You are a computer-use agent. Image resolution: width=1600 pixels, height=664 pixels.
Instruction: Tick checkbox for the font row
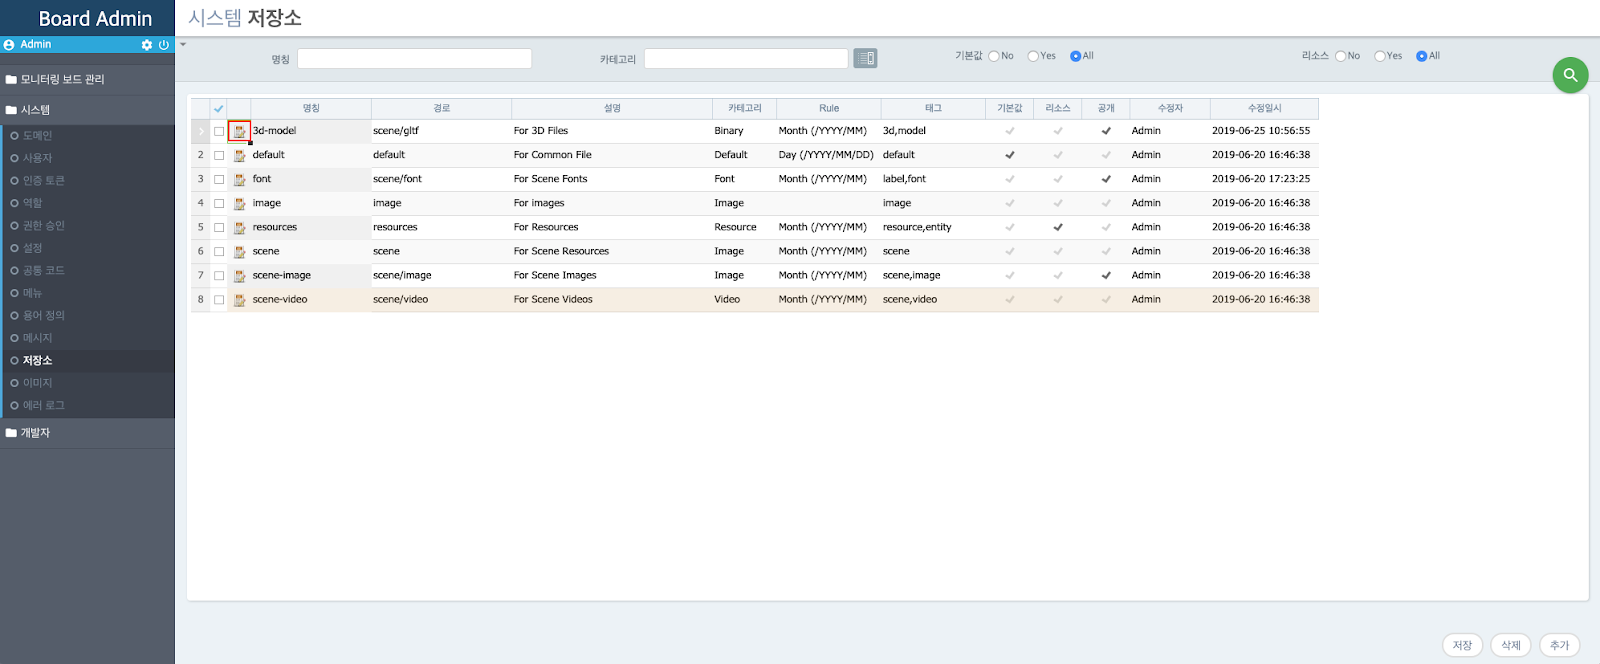pos(218,179)
